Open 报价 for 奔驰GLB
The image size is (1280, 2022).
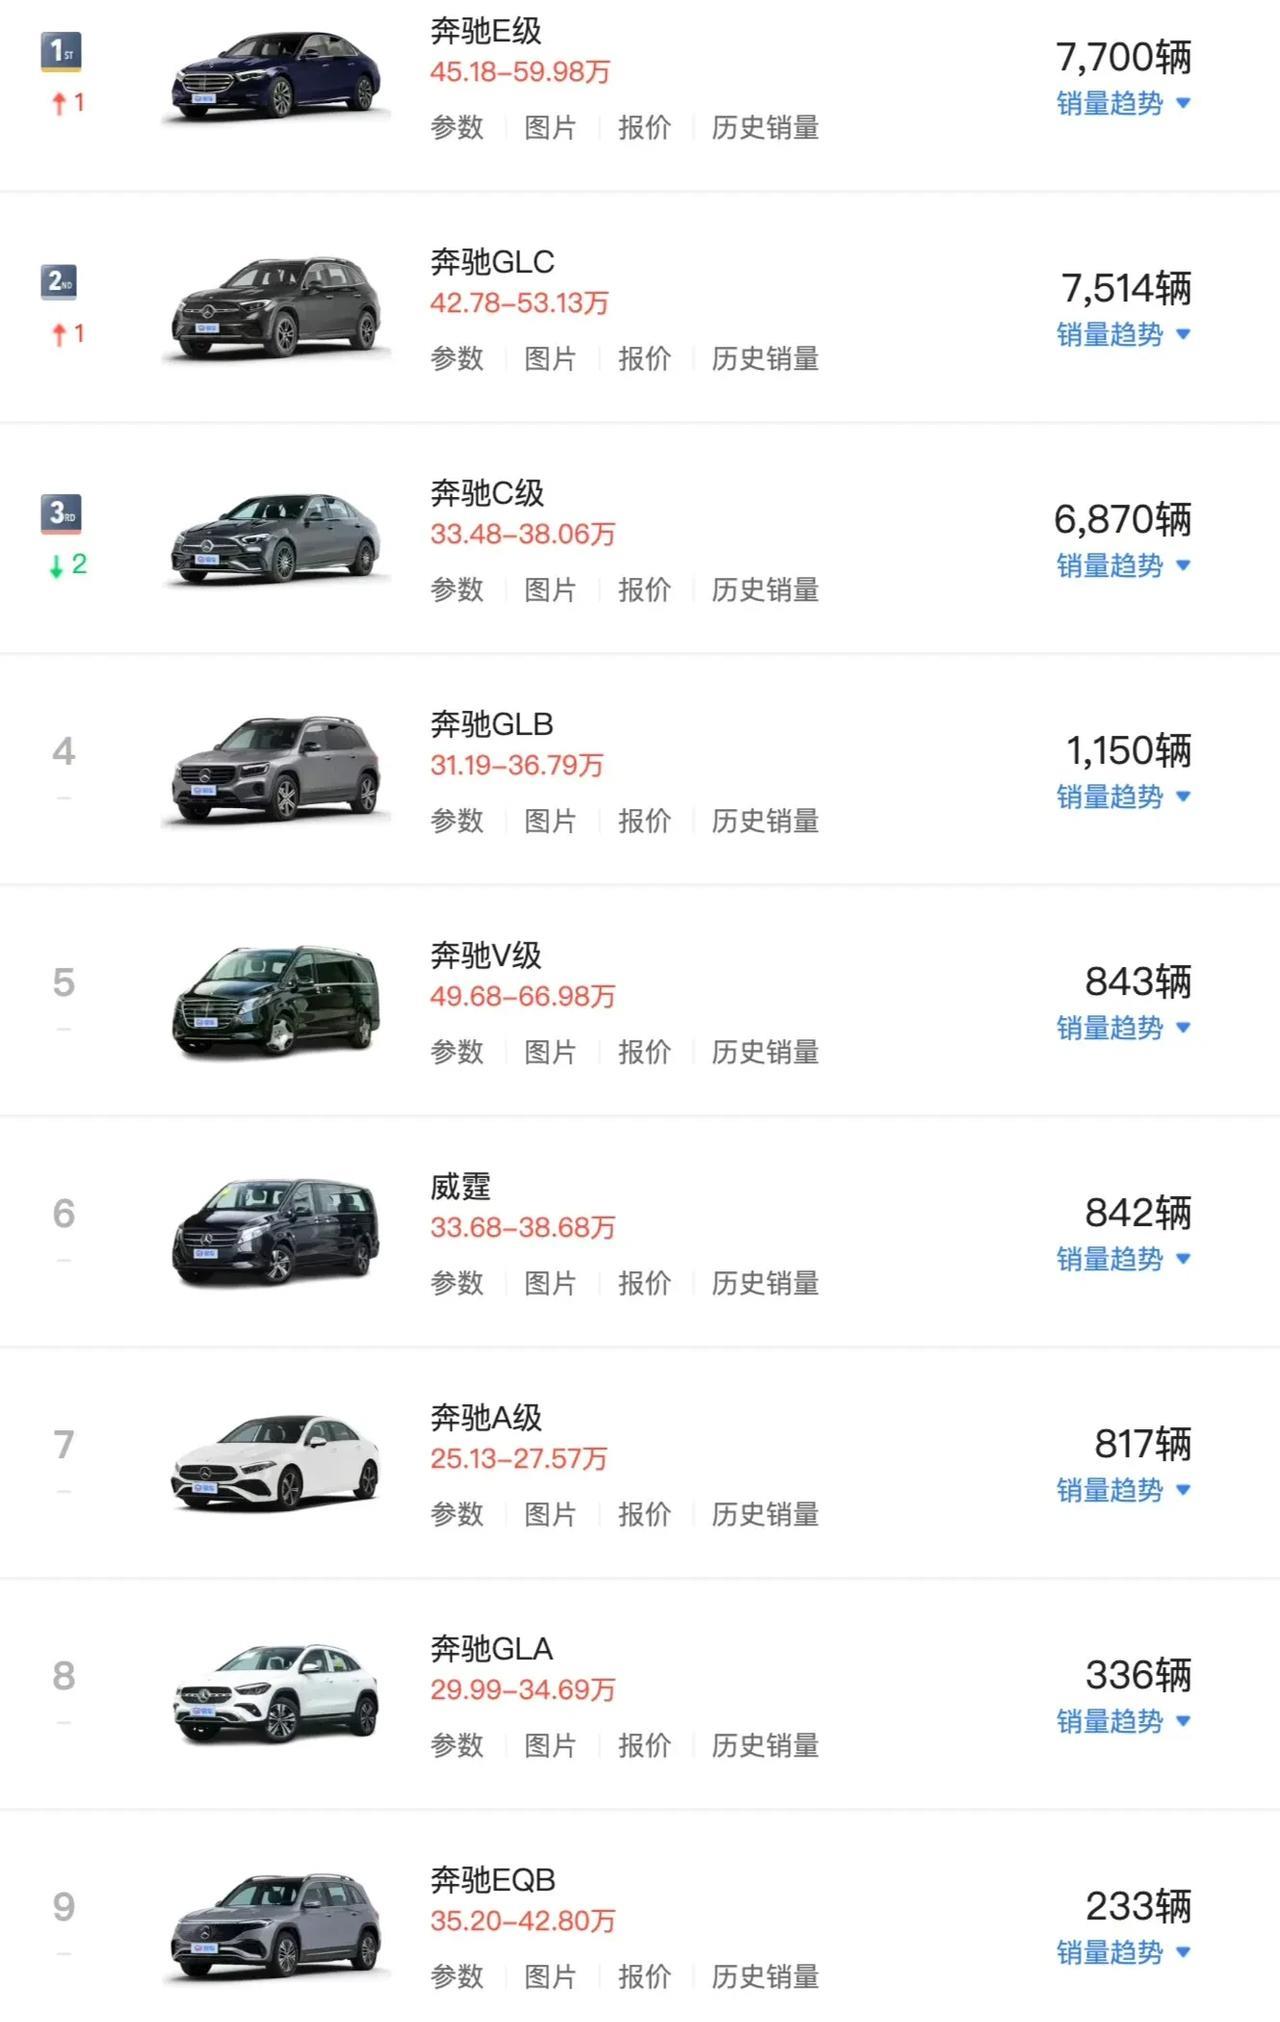click(644, 821)
